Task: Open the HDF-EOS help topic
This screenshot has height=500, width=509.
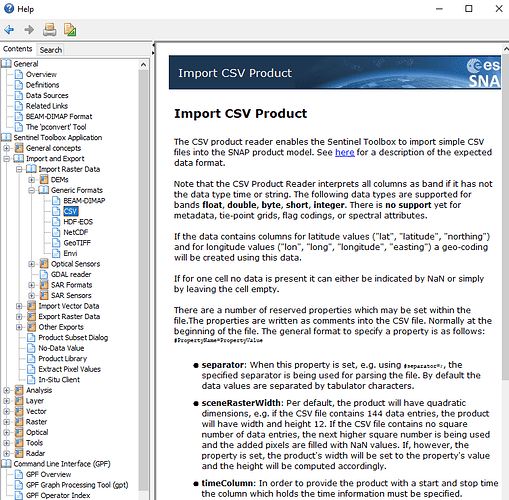Action: click(x=78, y=222)
